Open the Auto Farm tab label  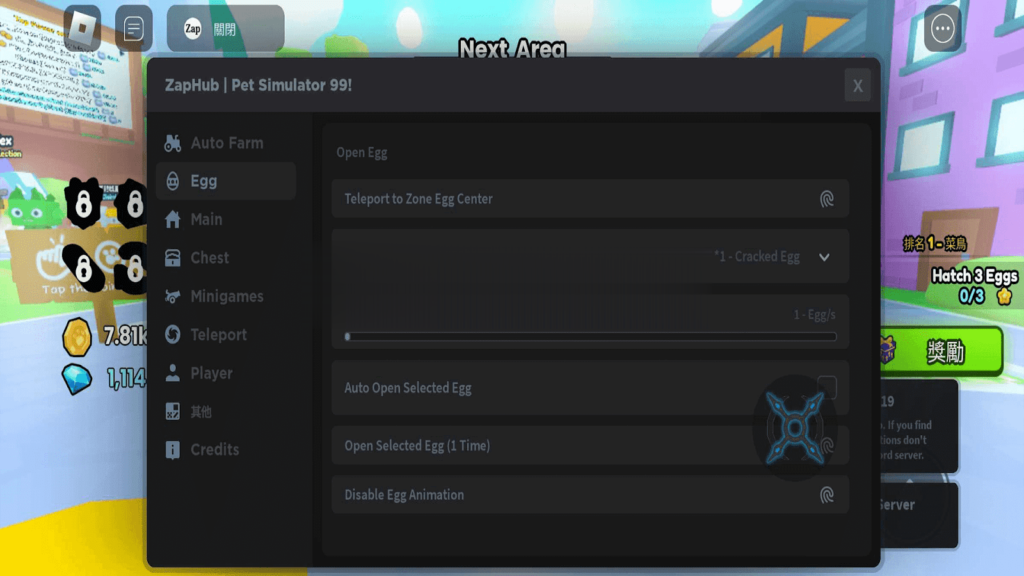point(227,143)
